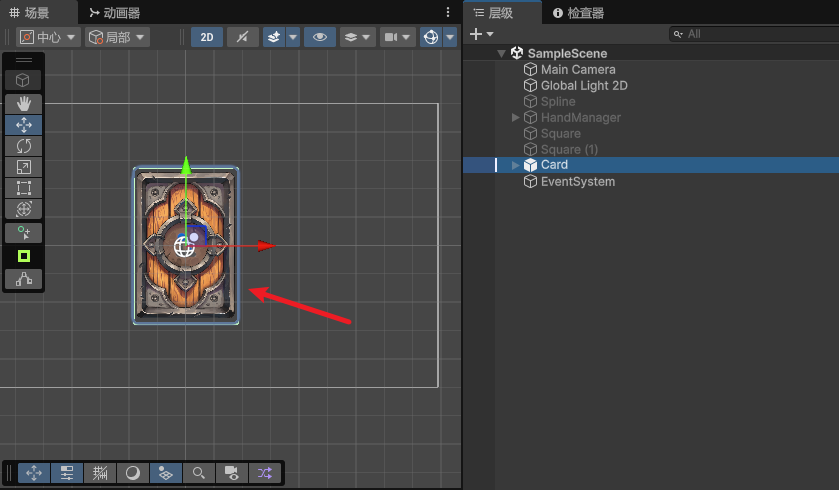
Task: Select EventSystem object
Action: point(577,182)
